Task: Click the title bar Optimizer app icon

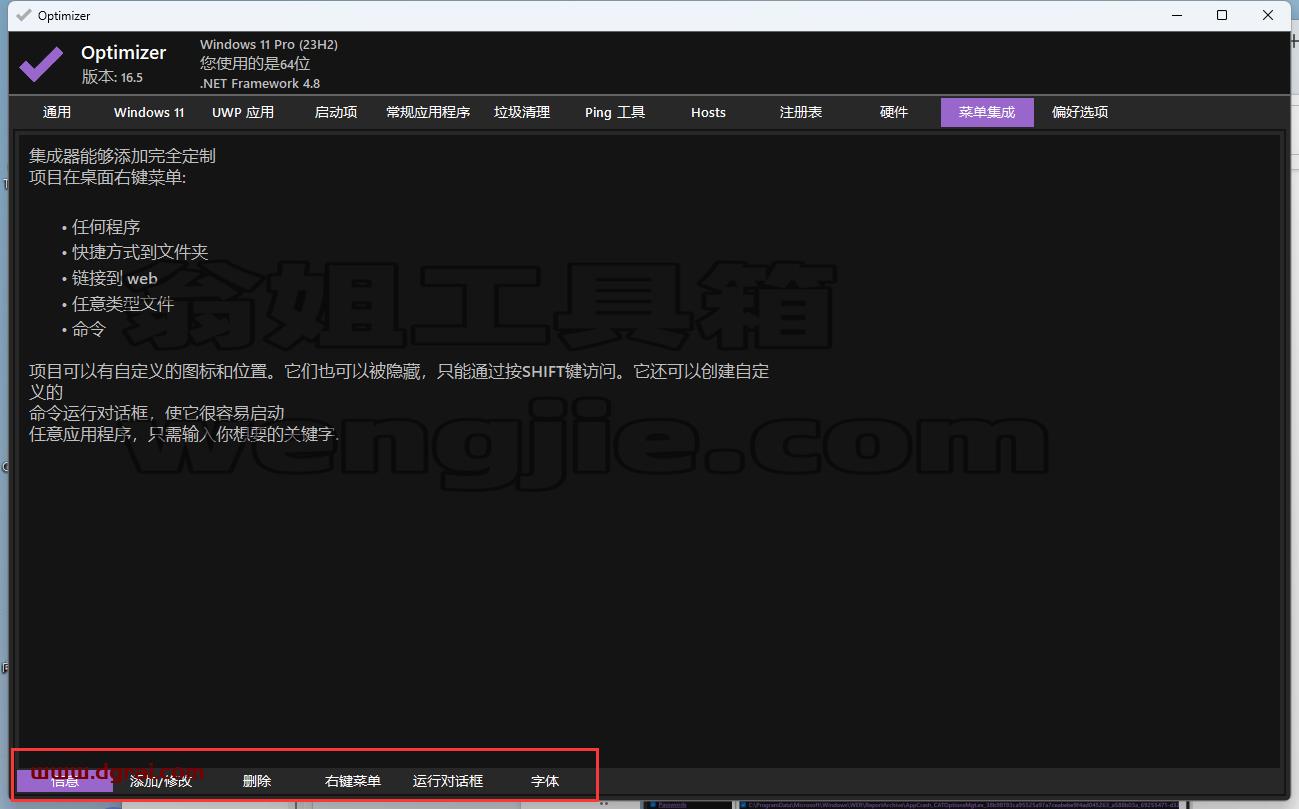Action: pos(23,15)
